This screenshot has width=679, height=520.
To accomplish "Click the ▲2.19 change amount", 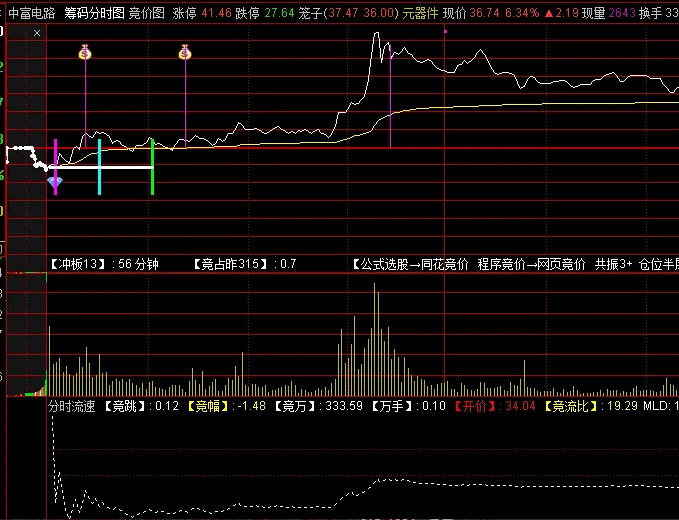I will pos(561,13).
